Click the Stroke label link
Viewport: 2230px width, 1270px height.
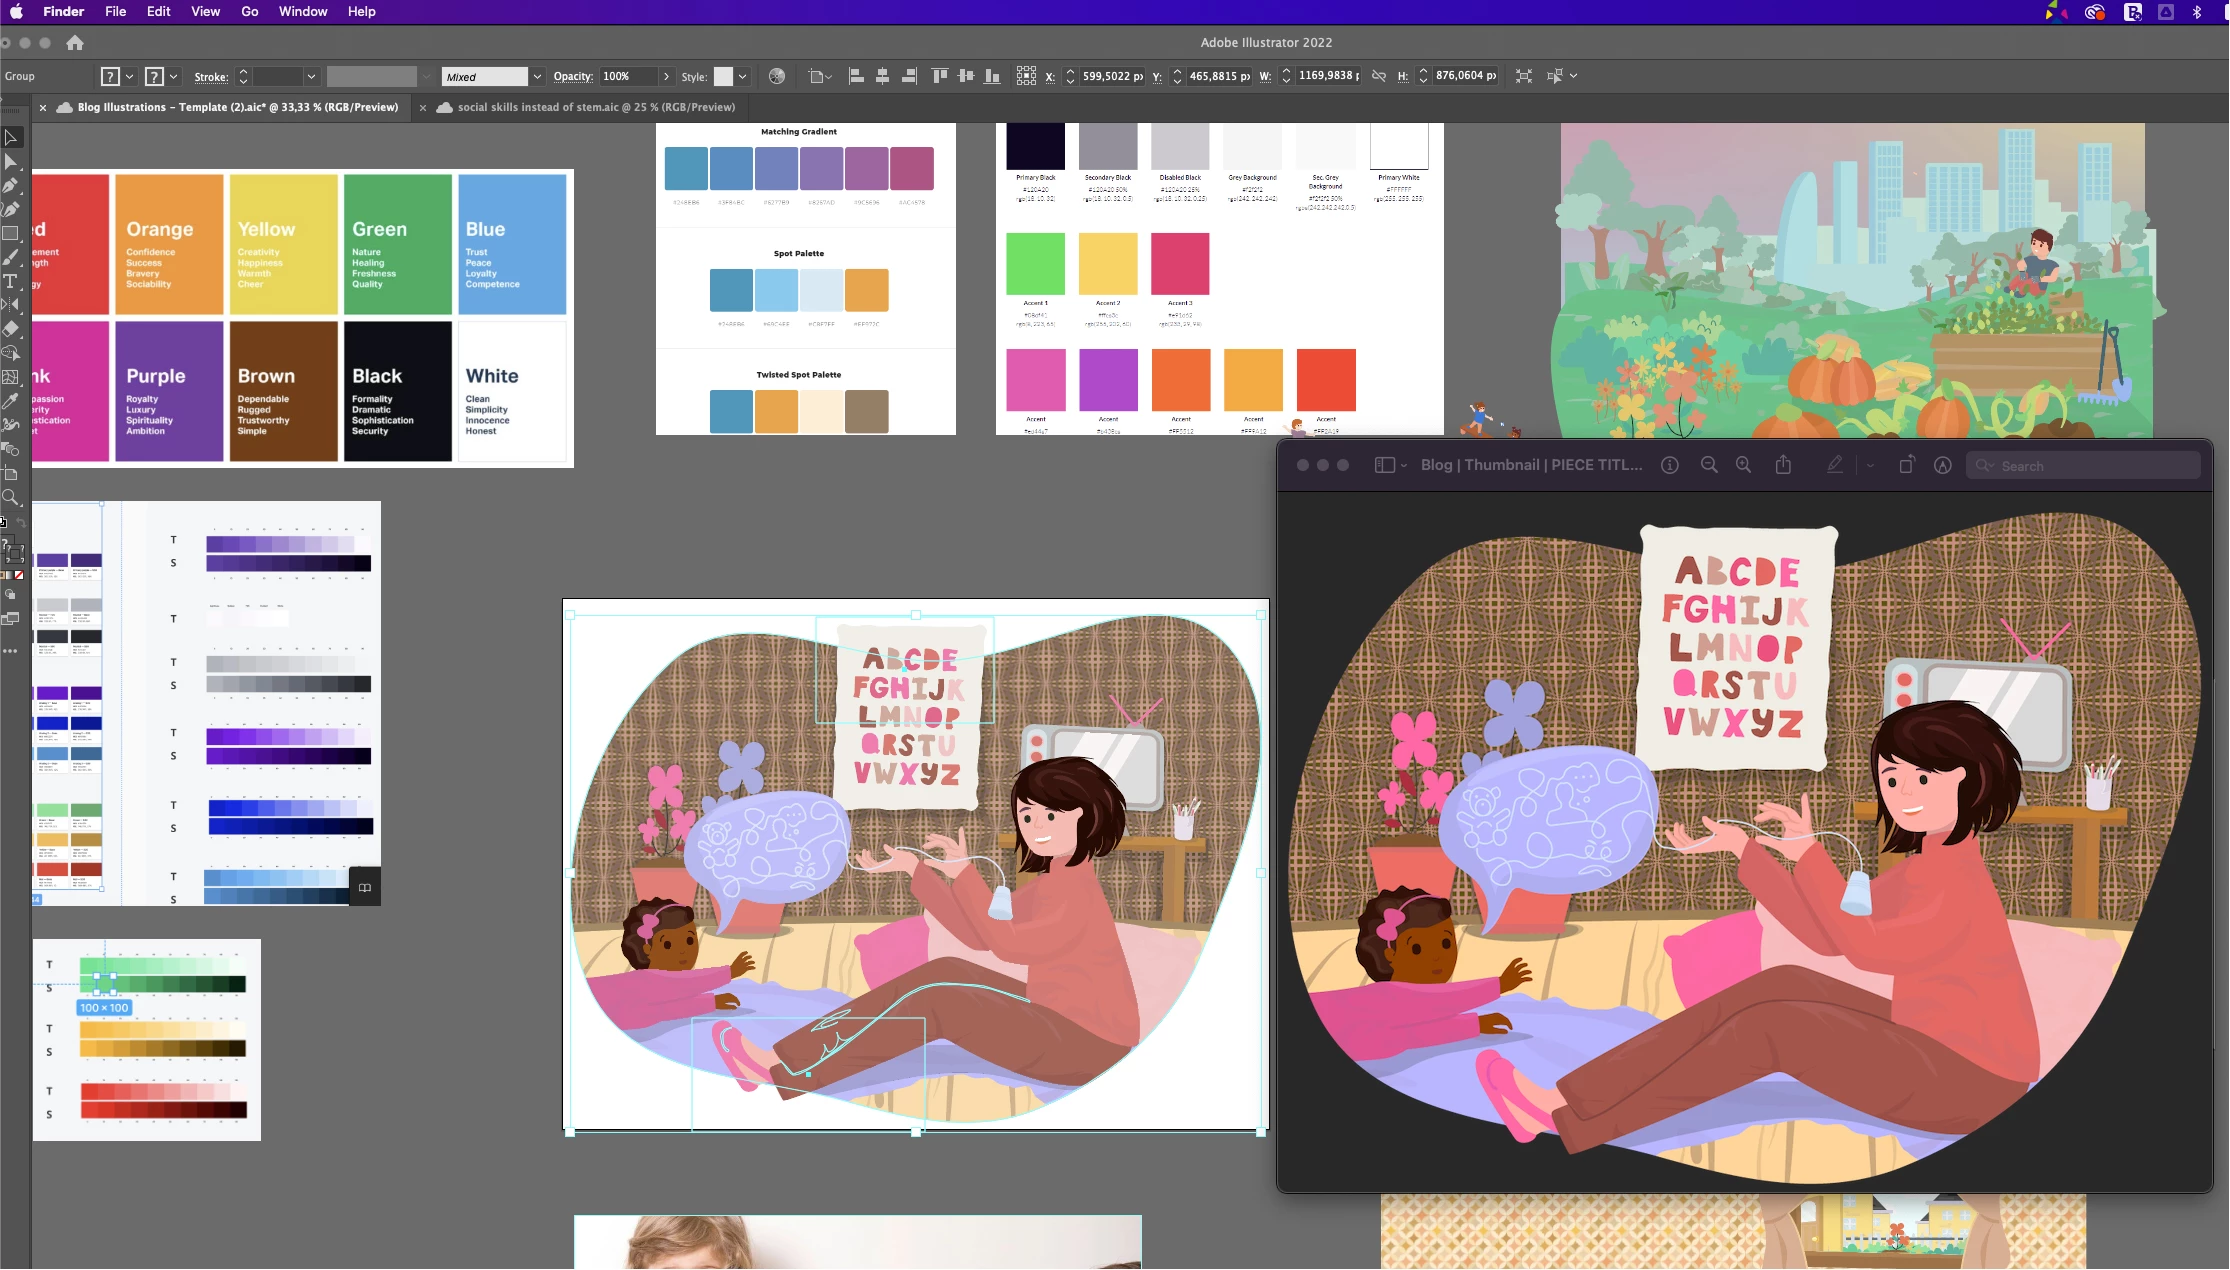pos(211,77)
